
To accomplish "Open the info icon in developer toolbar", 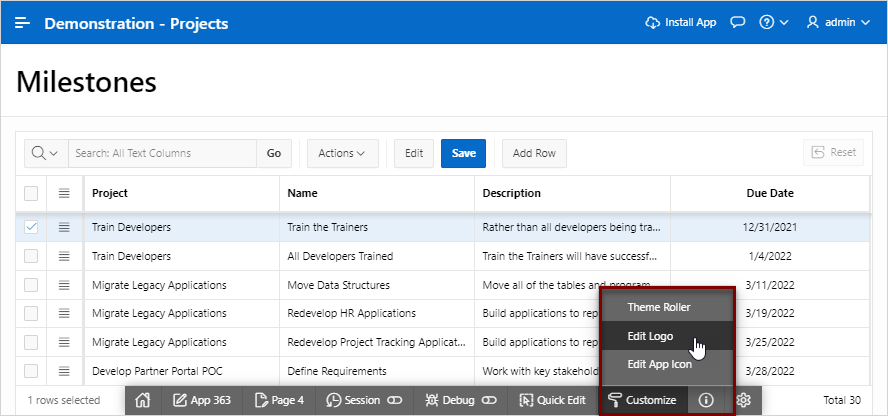I will 706,400.
